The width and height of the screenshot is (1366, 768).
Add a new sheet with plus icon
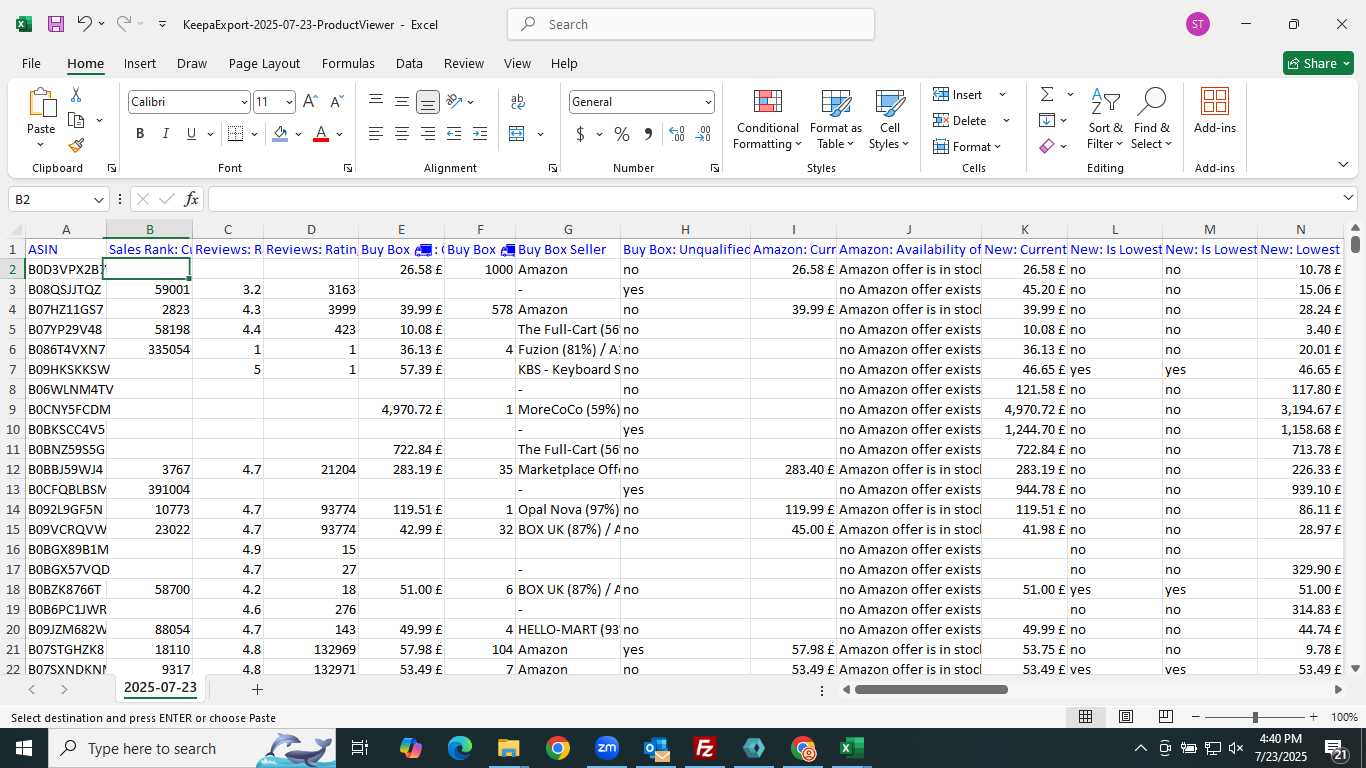pyautogui.click(x=257, y=689)
